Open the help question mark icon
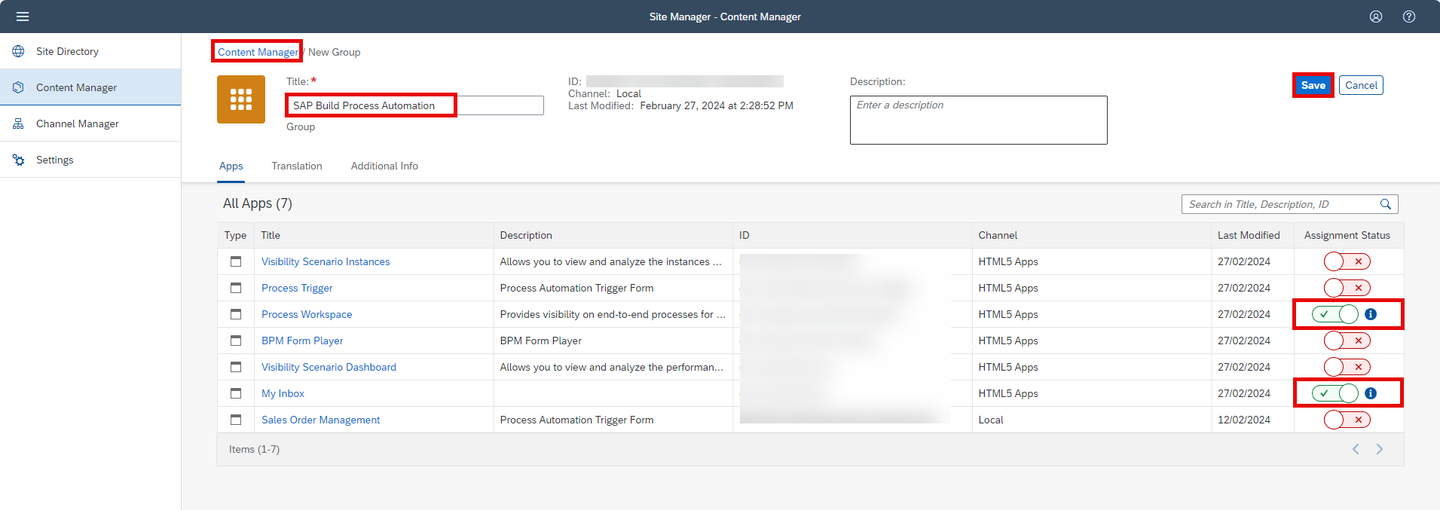This screenshot has width=1440, height=510. coord(1409,16)
